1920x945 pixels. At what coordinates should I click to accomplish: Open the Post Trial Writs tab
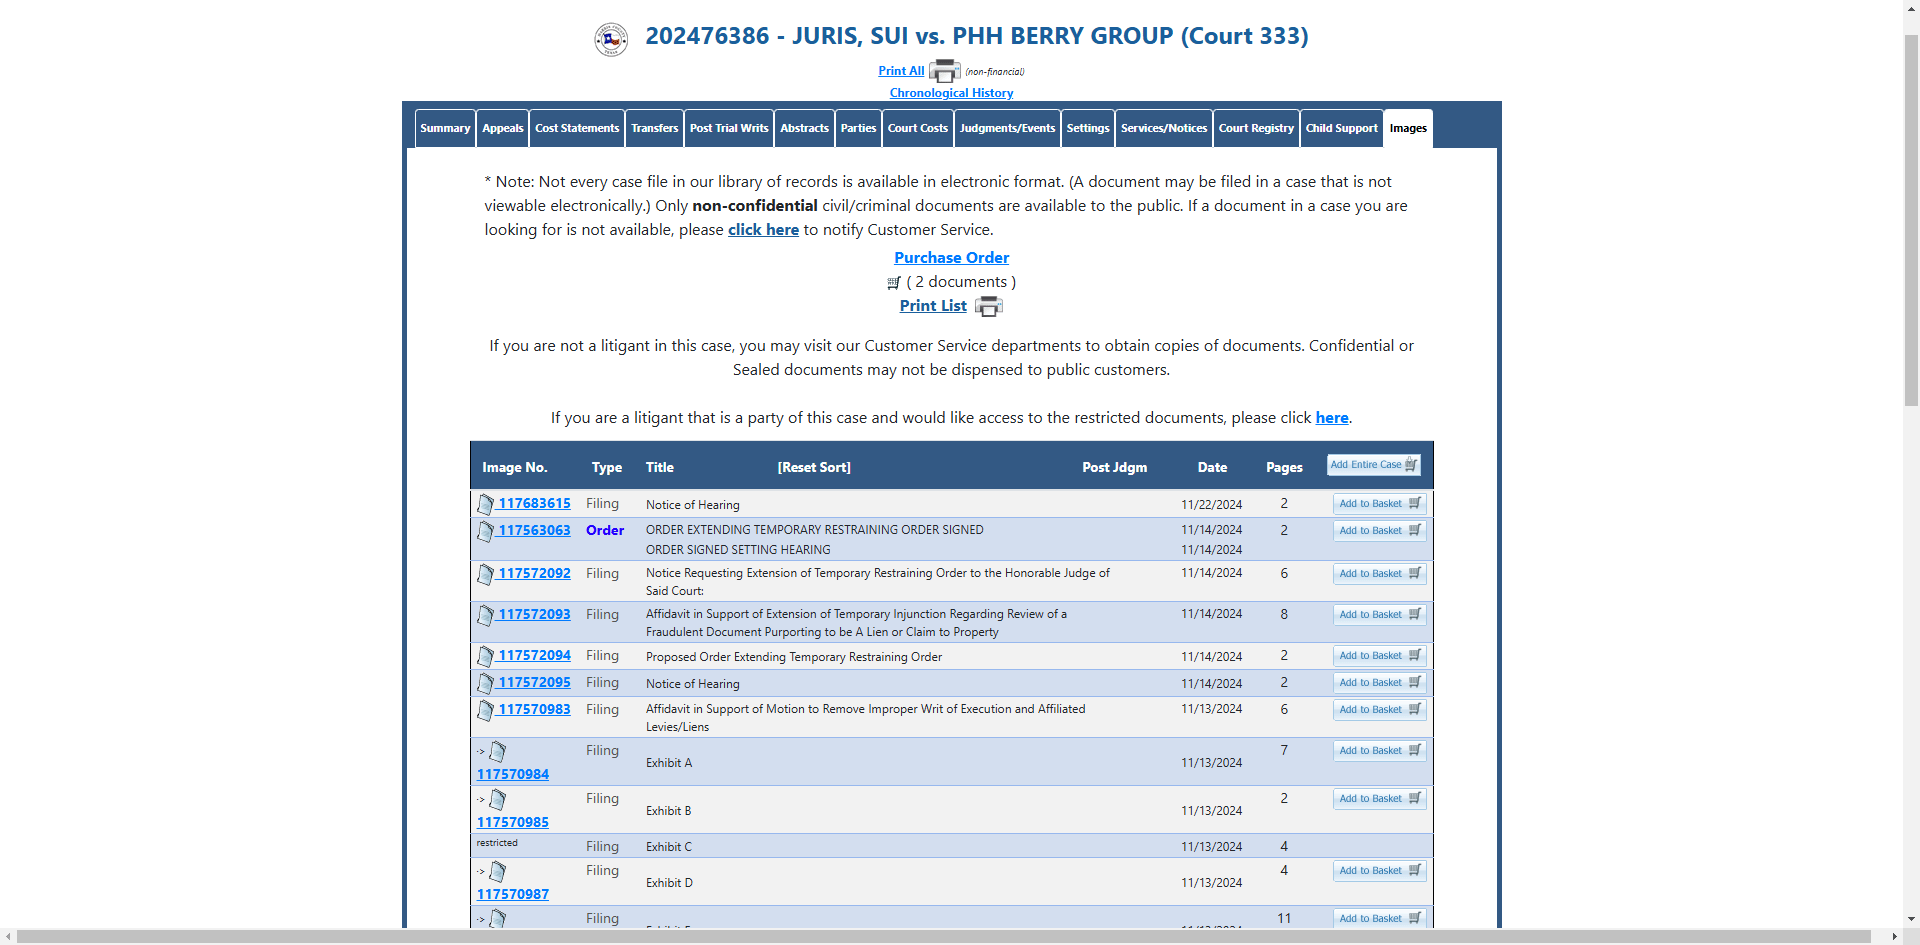729,128
